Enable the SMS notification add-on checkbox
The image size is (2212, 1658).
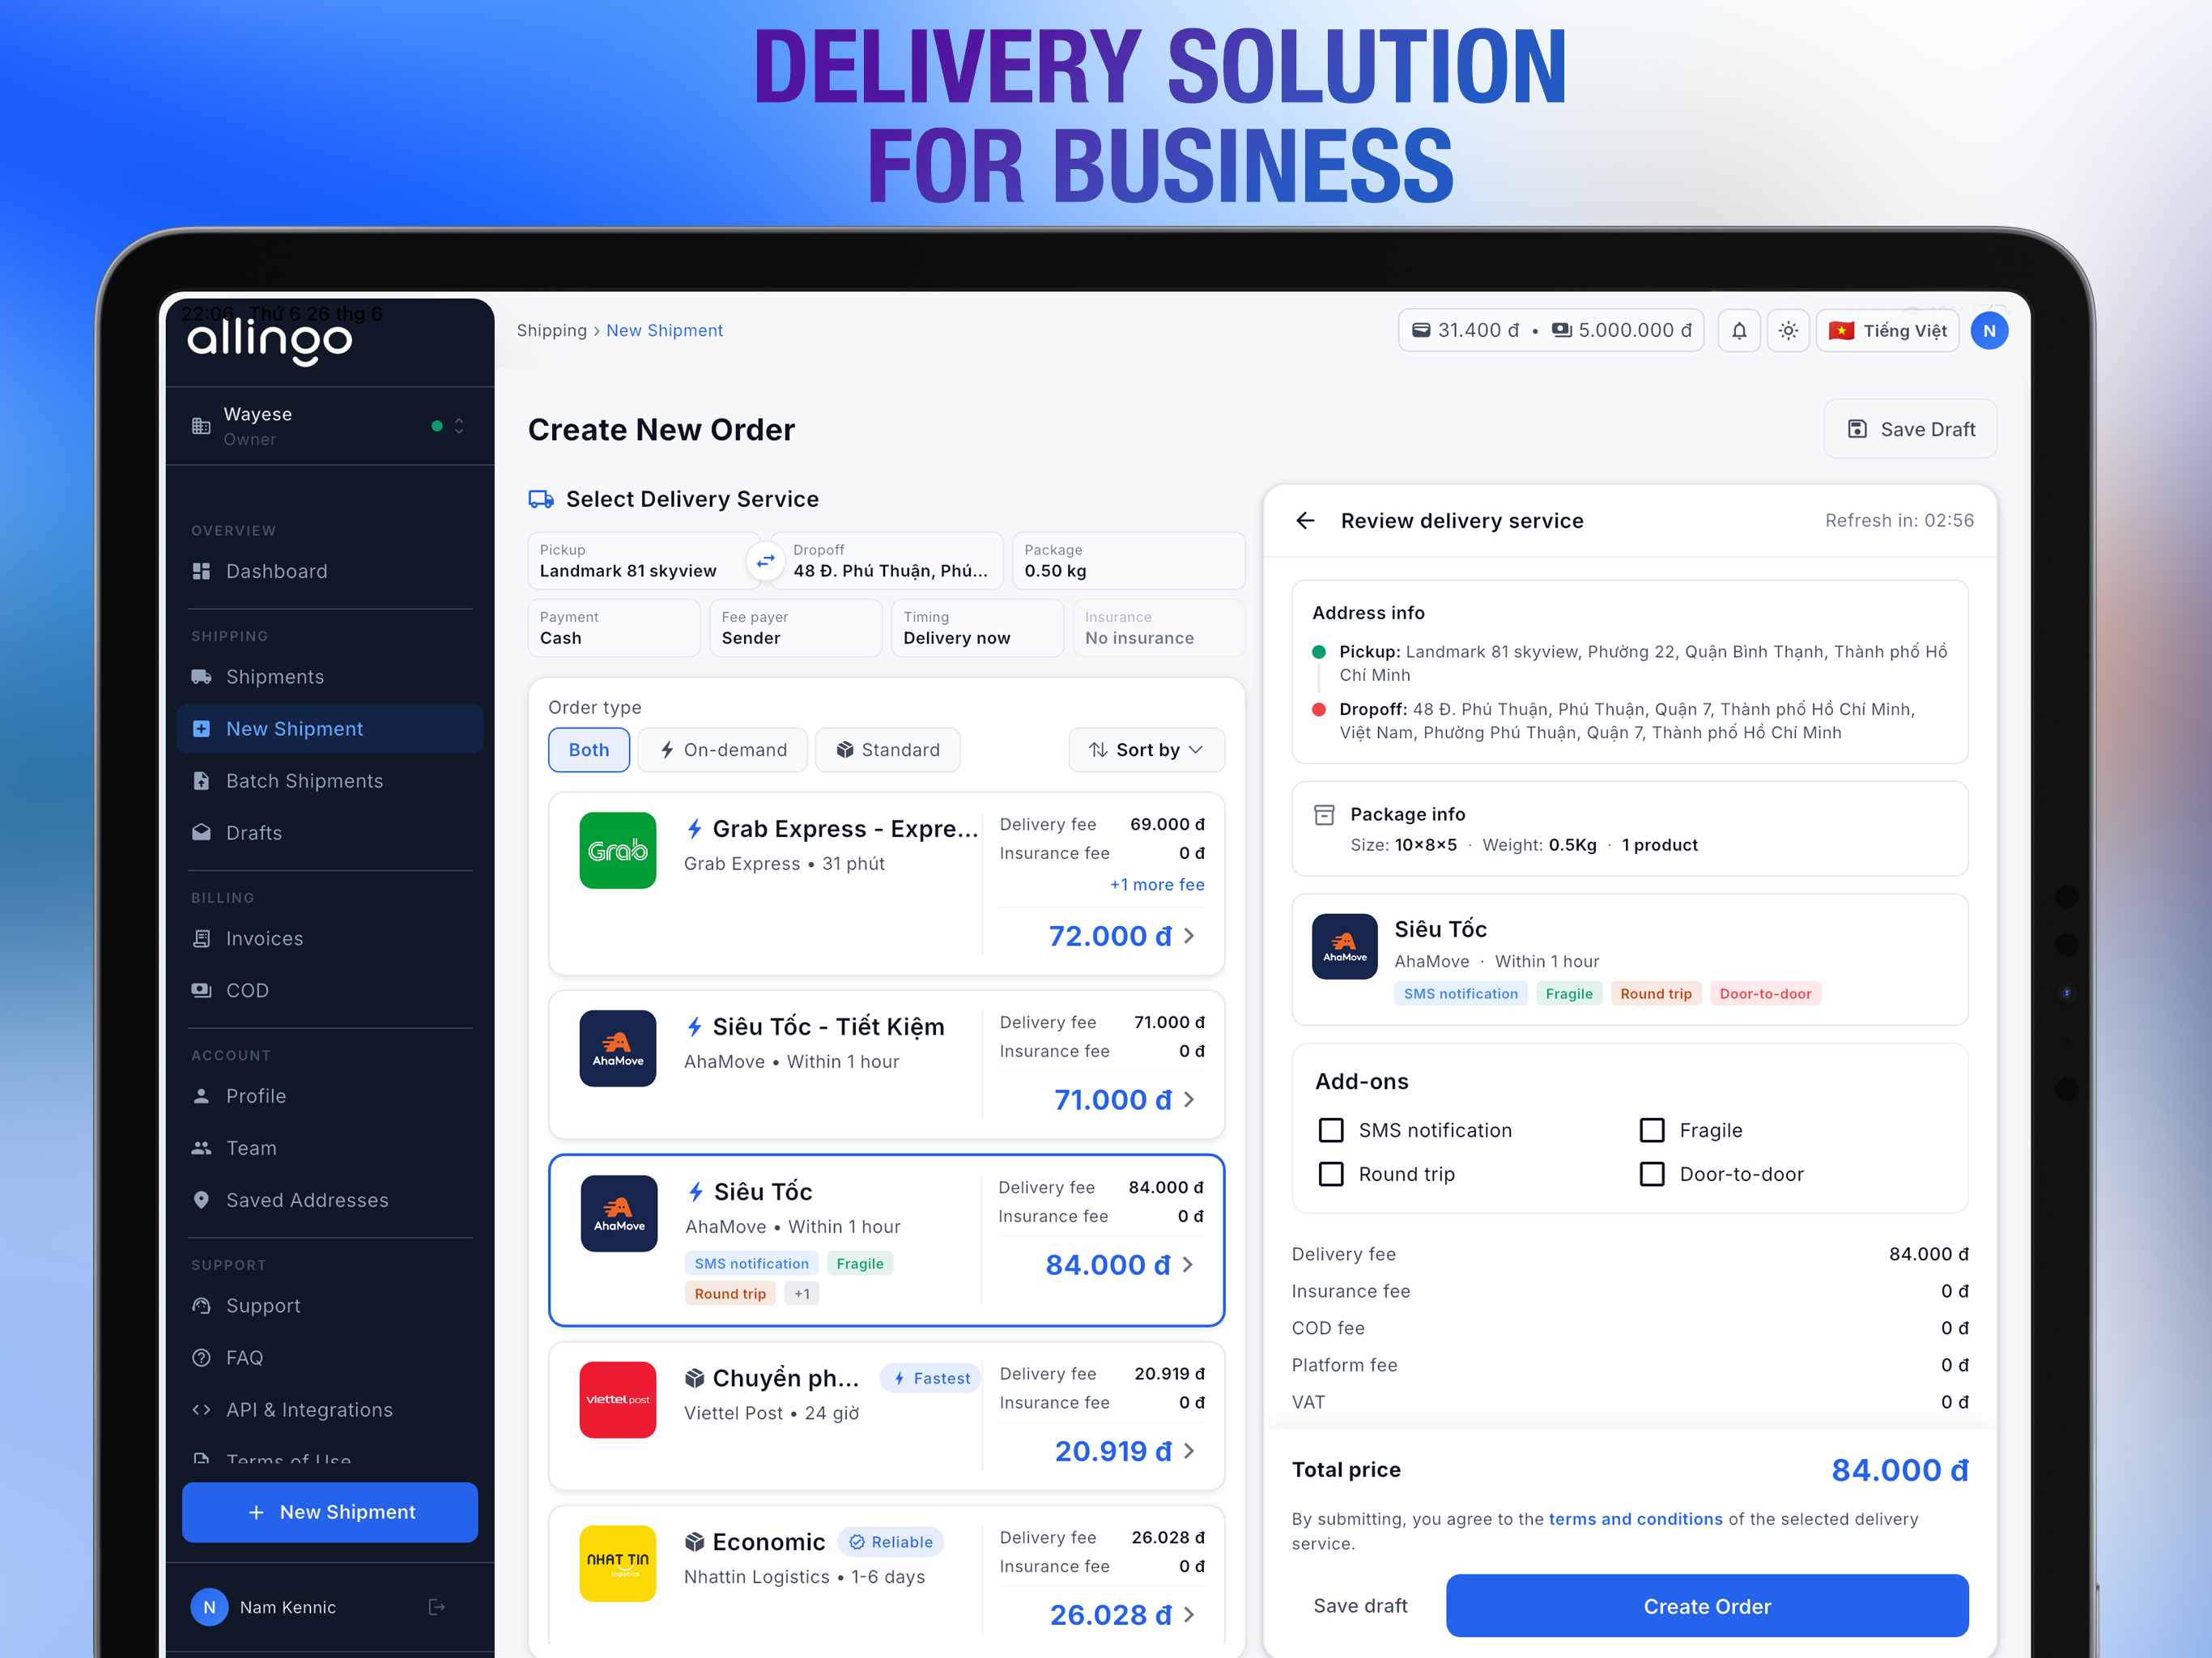click(1331, 1130)
